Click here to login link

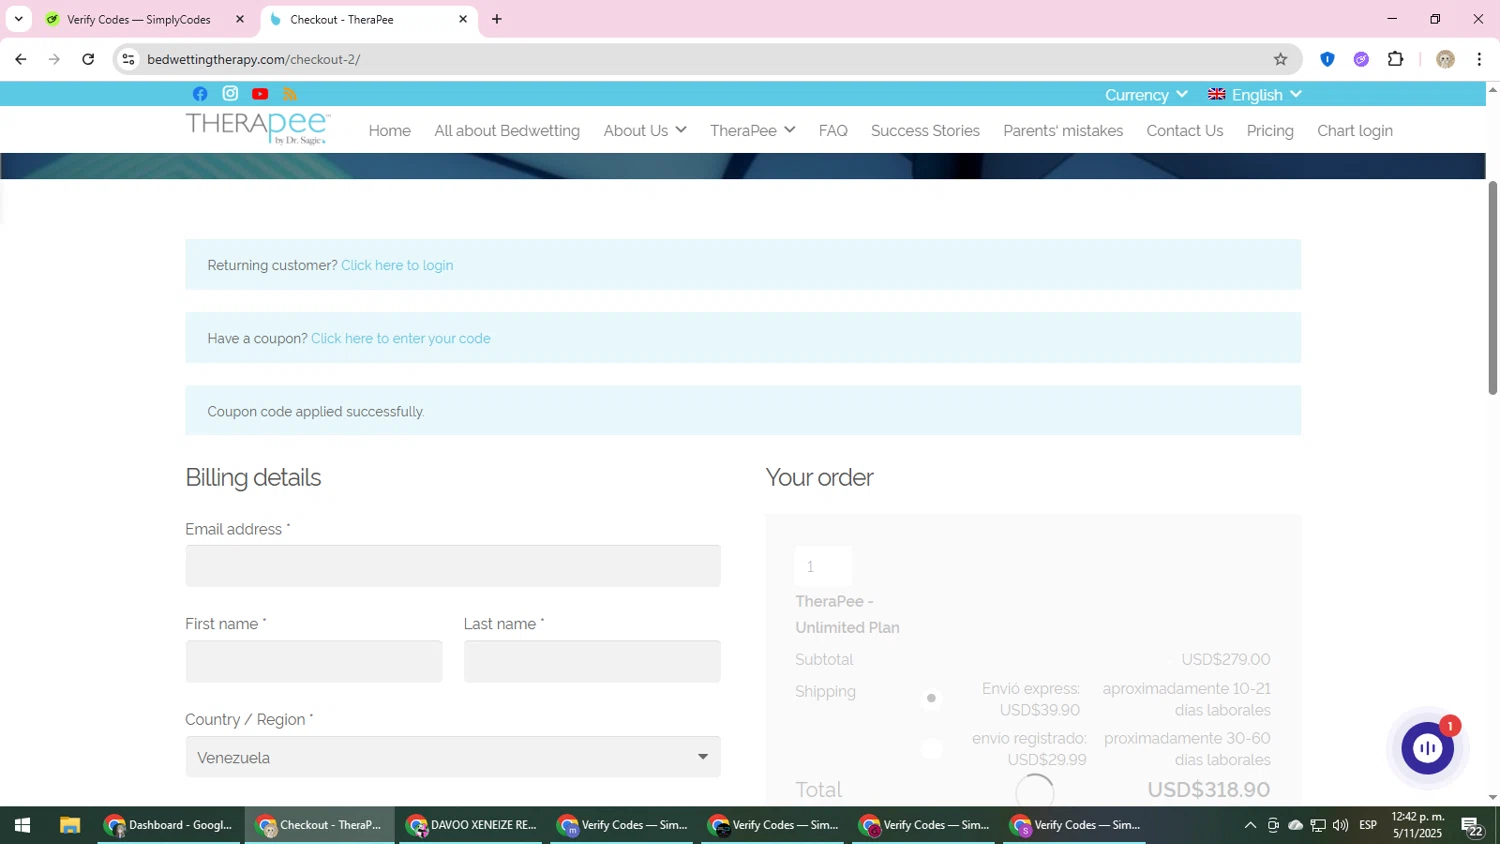[397, 265]
